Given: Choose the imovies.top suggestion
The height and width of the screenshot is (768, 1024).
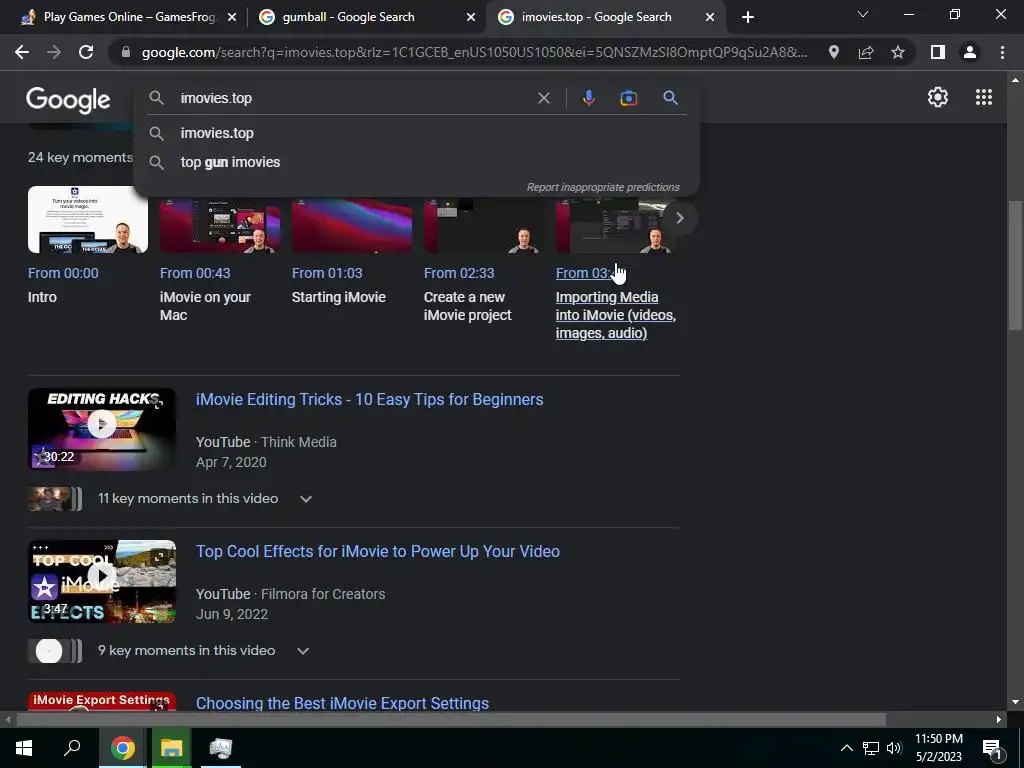Looking at the screenshot, I should coord(416,133).
